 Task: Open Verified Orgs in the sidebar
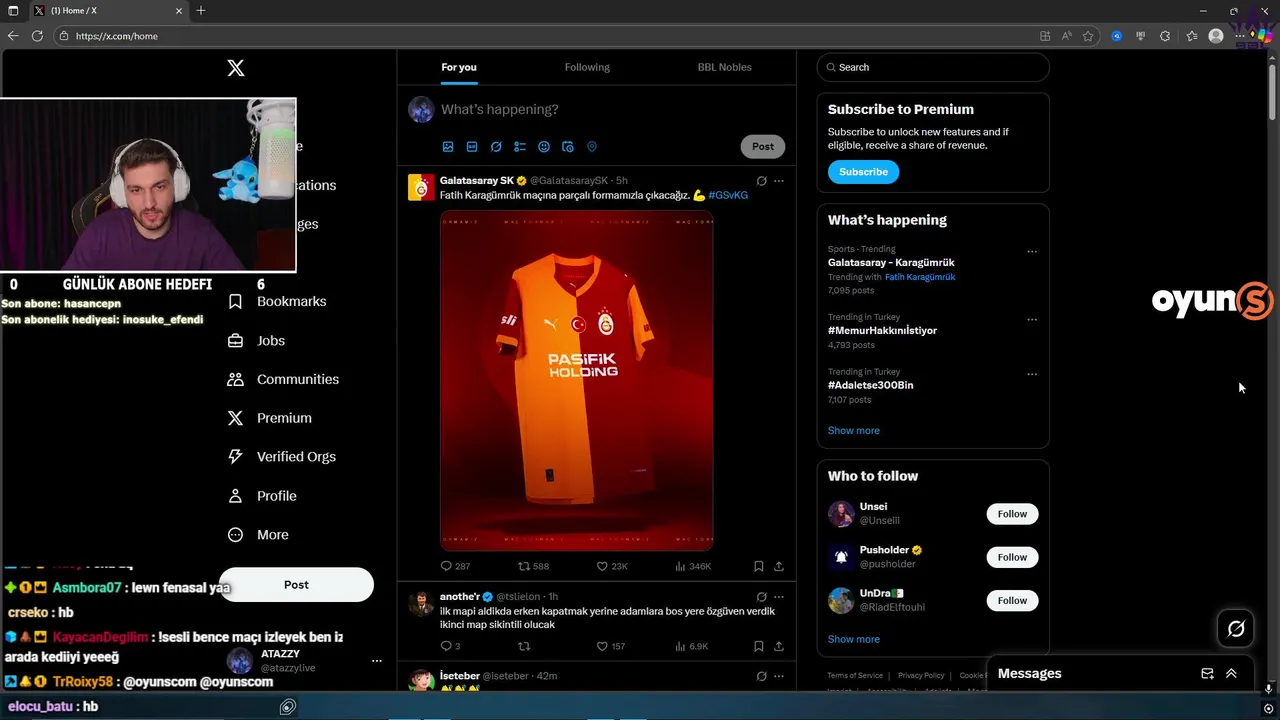pos(282,457)
